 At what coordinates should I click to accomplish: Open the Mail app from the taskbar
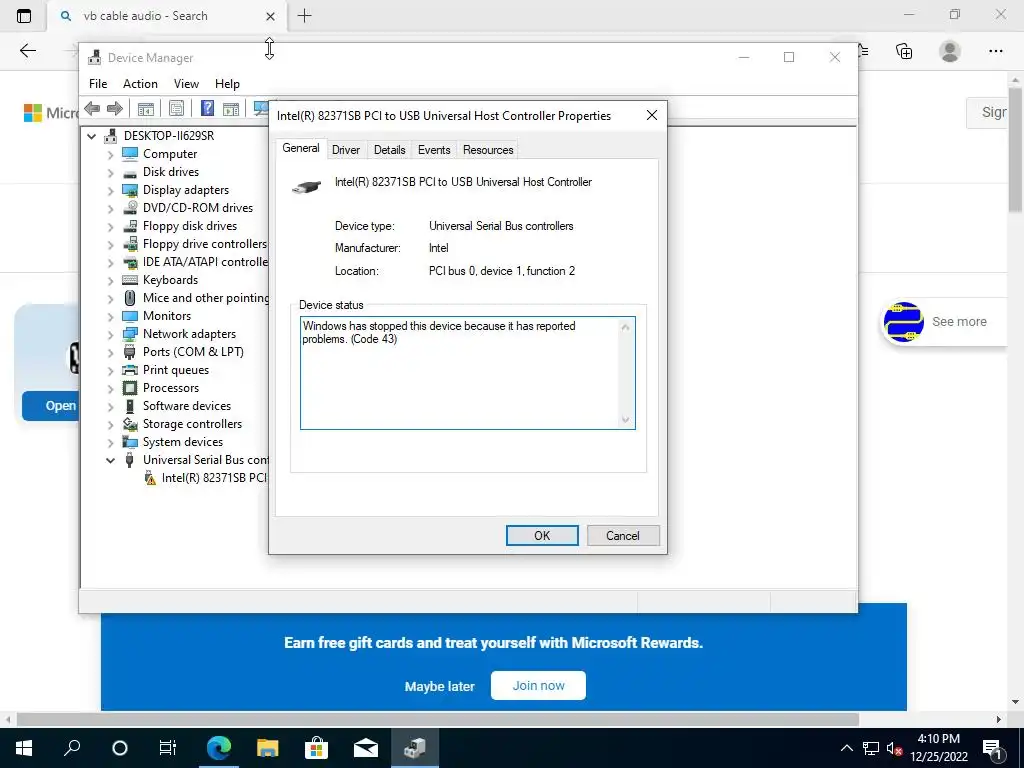(366, 748)
